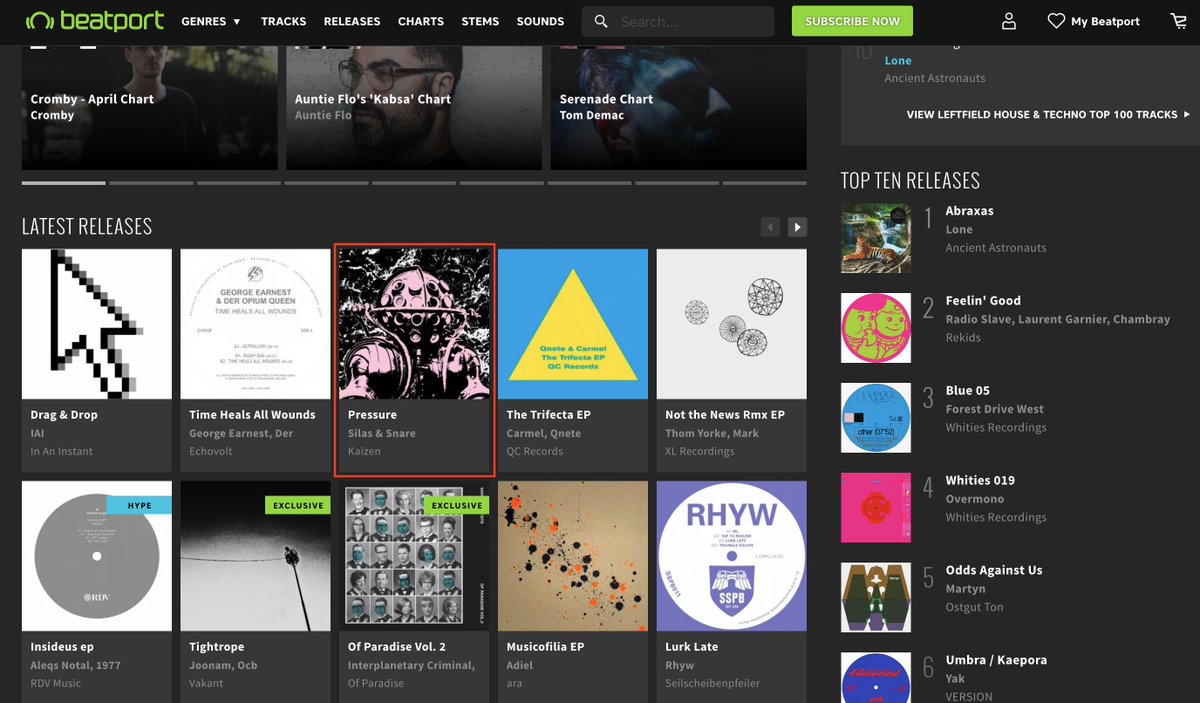Open Odds Against Us cover thumbnail
The height and width of the screenshot is (703, 1200).
pyautogui.click(x=876, y=598)
